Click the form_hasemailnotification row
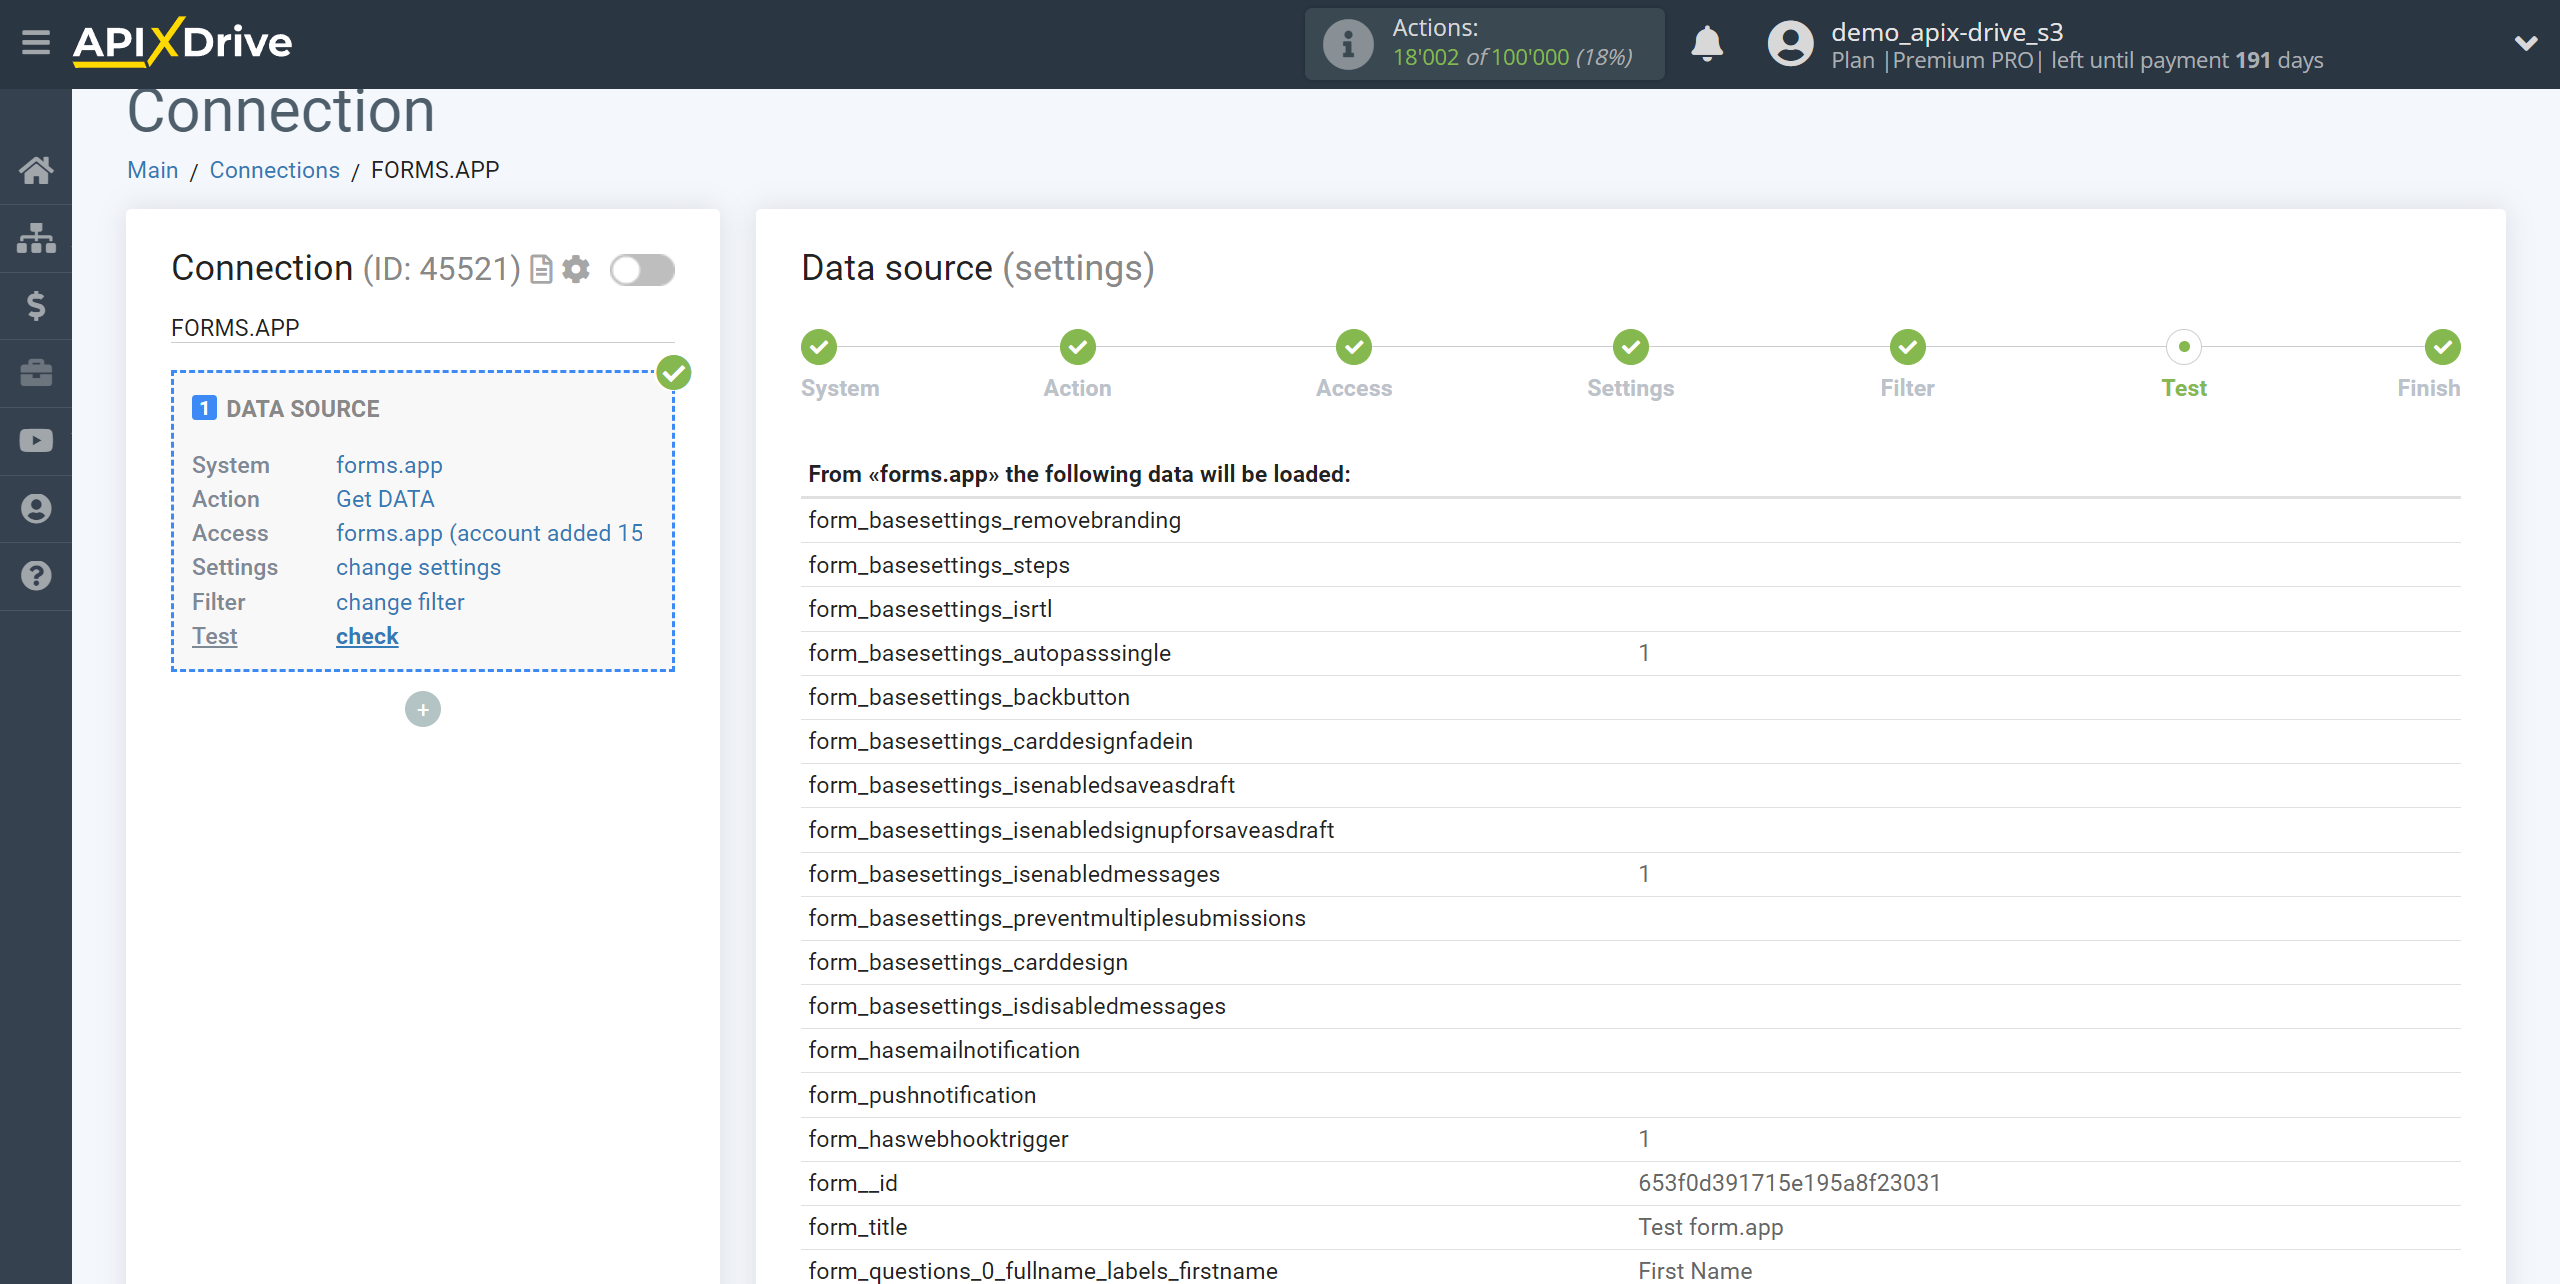 point(1630,1050)
